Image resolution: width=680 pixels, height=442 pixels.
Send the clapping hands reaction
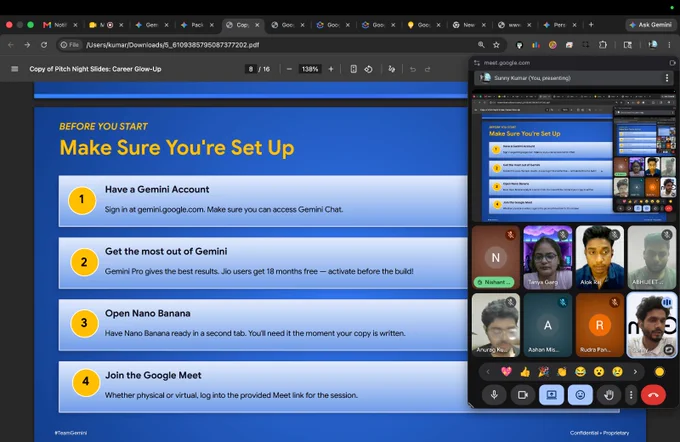[562, 372]
